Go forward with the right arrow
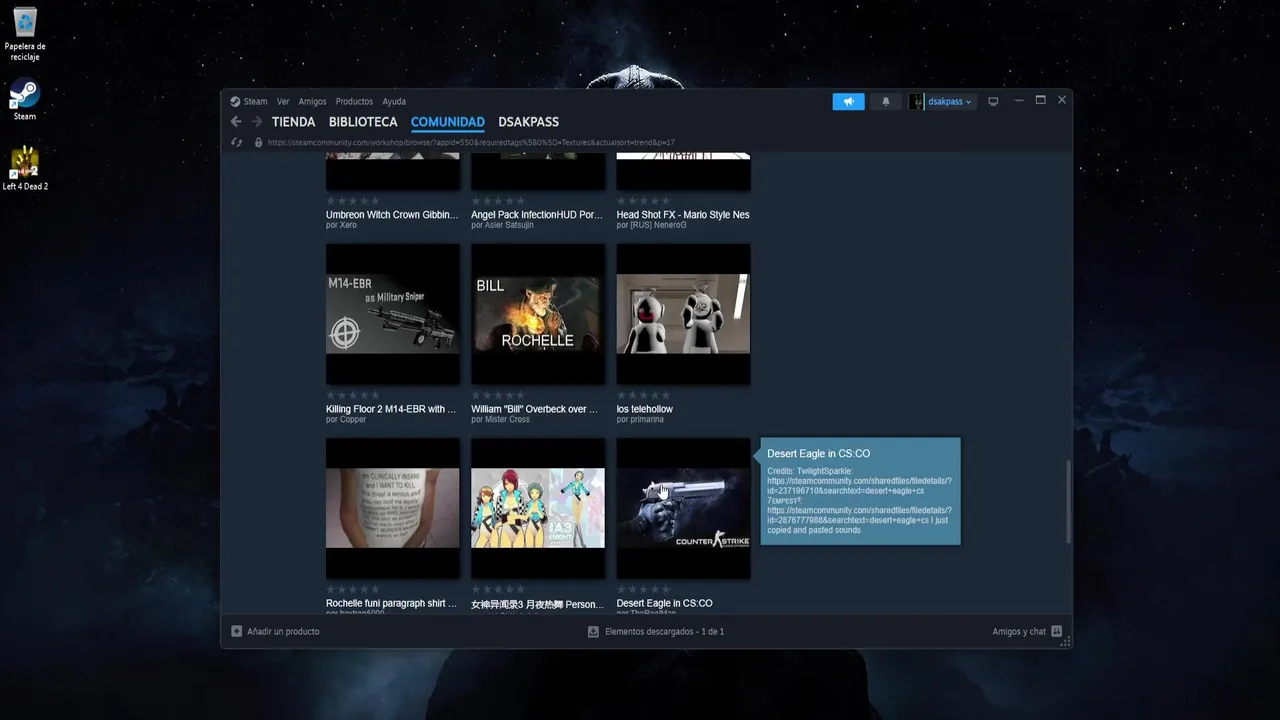Screen dimensions: 1280x720 (257, 122)
